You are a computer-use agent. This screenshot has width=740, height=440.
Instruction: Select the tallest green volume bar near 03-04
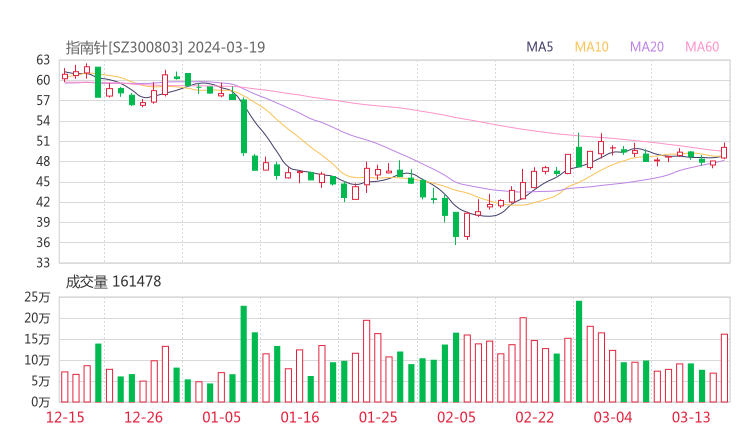(579, 352)
